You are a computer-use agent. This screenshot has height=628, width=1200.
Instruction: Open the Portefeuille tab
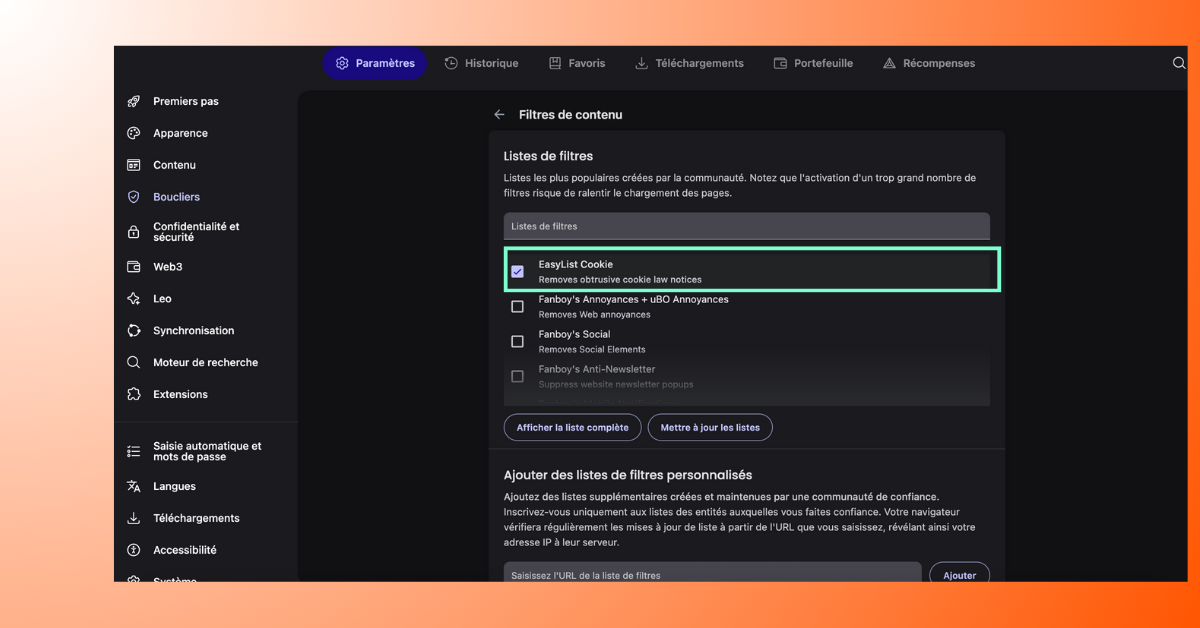tap(813, 63)
